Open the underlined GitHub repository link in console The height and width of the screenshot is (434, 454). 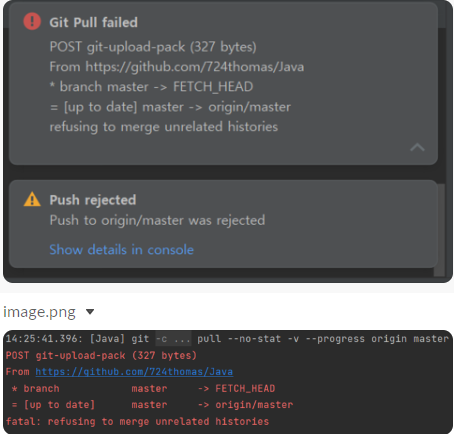134,372
